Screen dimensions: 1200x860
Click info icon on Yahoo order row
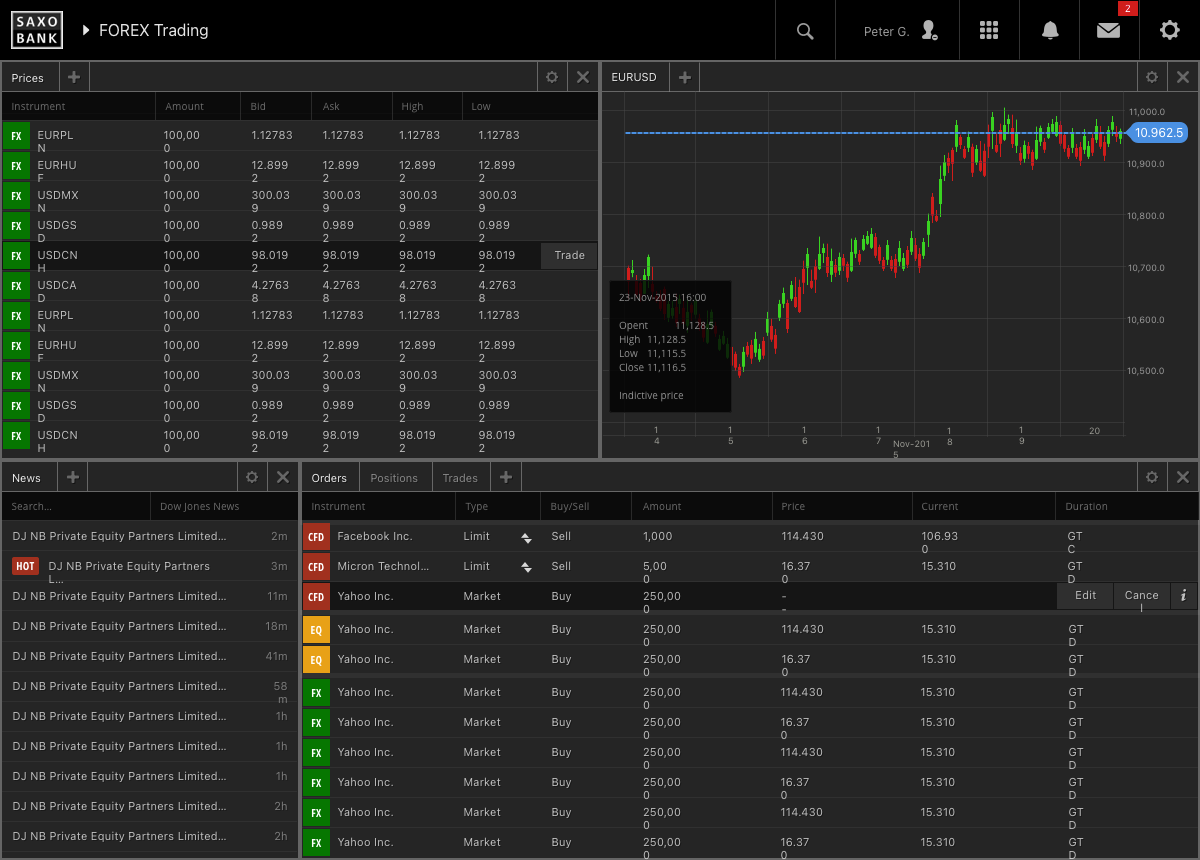coord(1183,595)
